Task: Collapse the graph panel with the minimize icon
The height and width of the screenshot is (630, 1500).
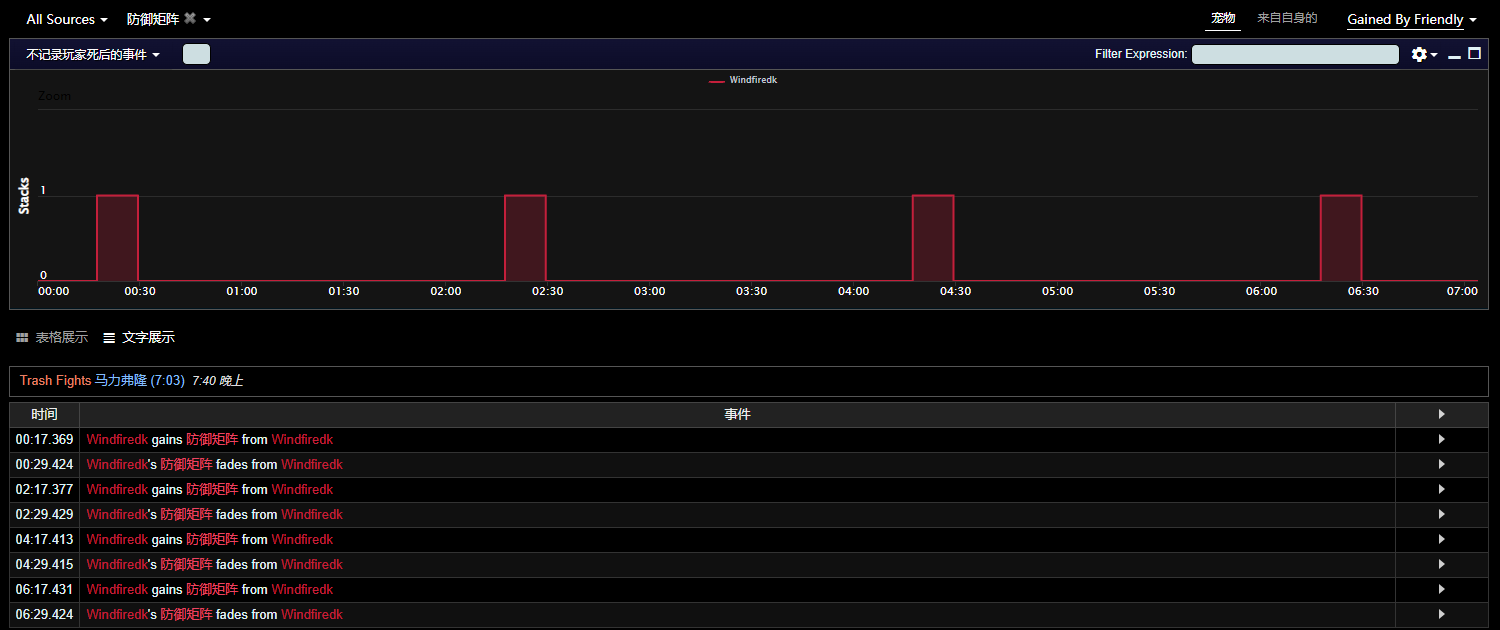Action: click(x=1454, y=55)
